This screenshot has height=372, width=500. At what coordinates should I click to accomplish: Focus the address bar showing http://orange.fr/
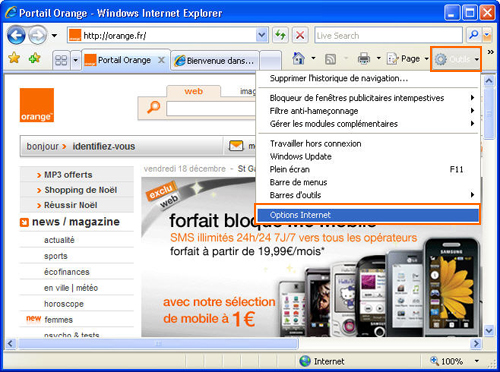tap(162, 35)
